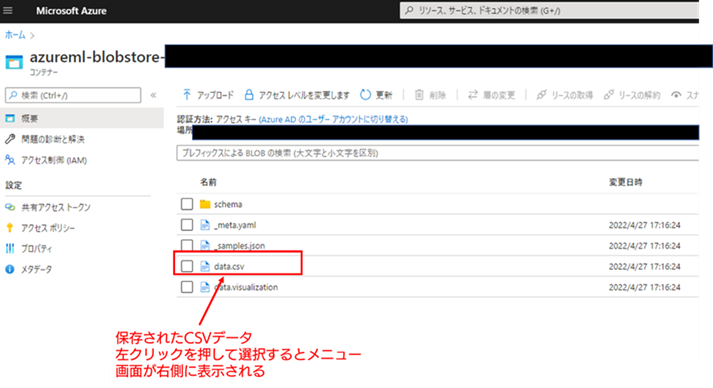The image size is (713, 388).
Task: Click the yellow schema folder icon
Action: click(x=205, y=204)
